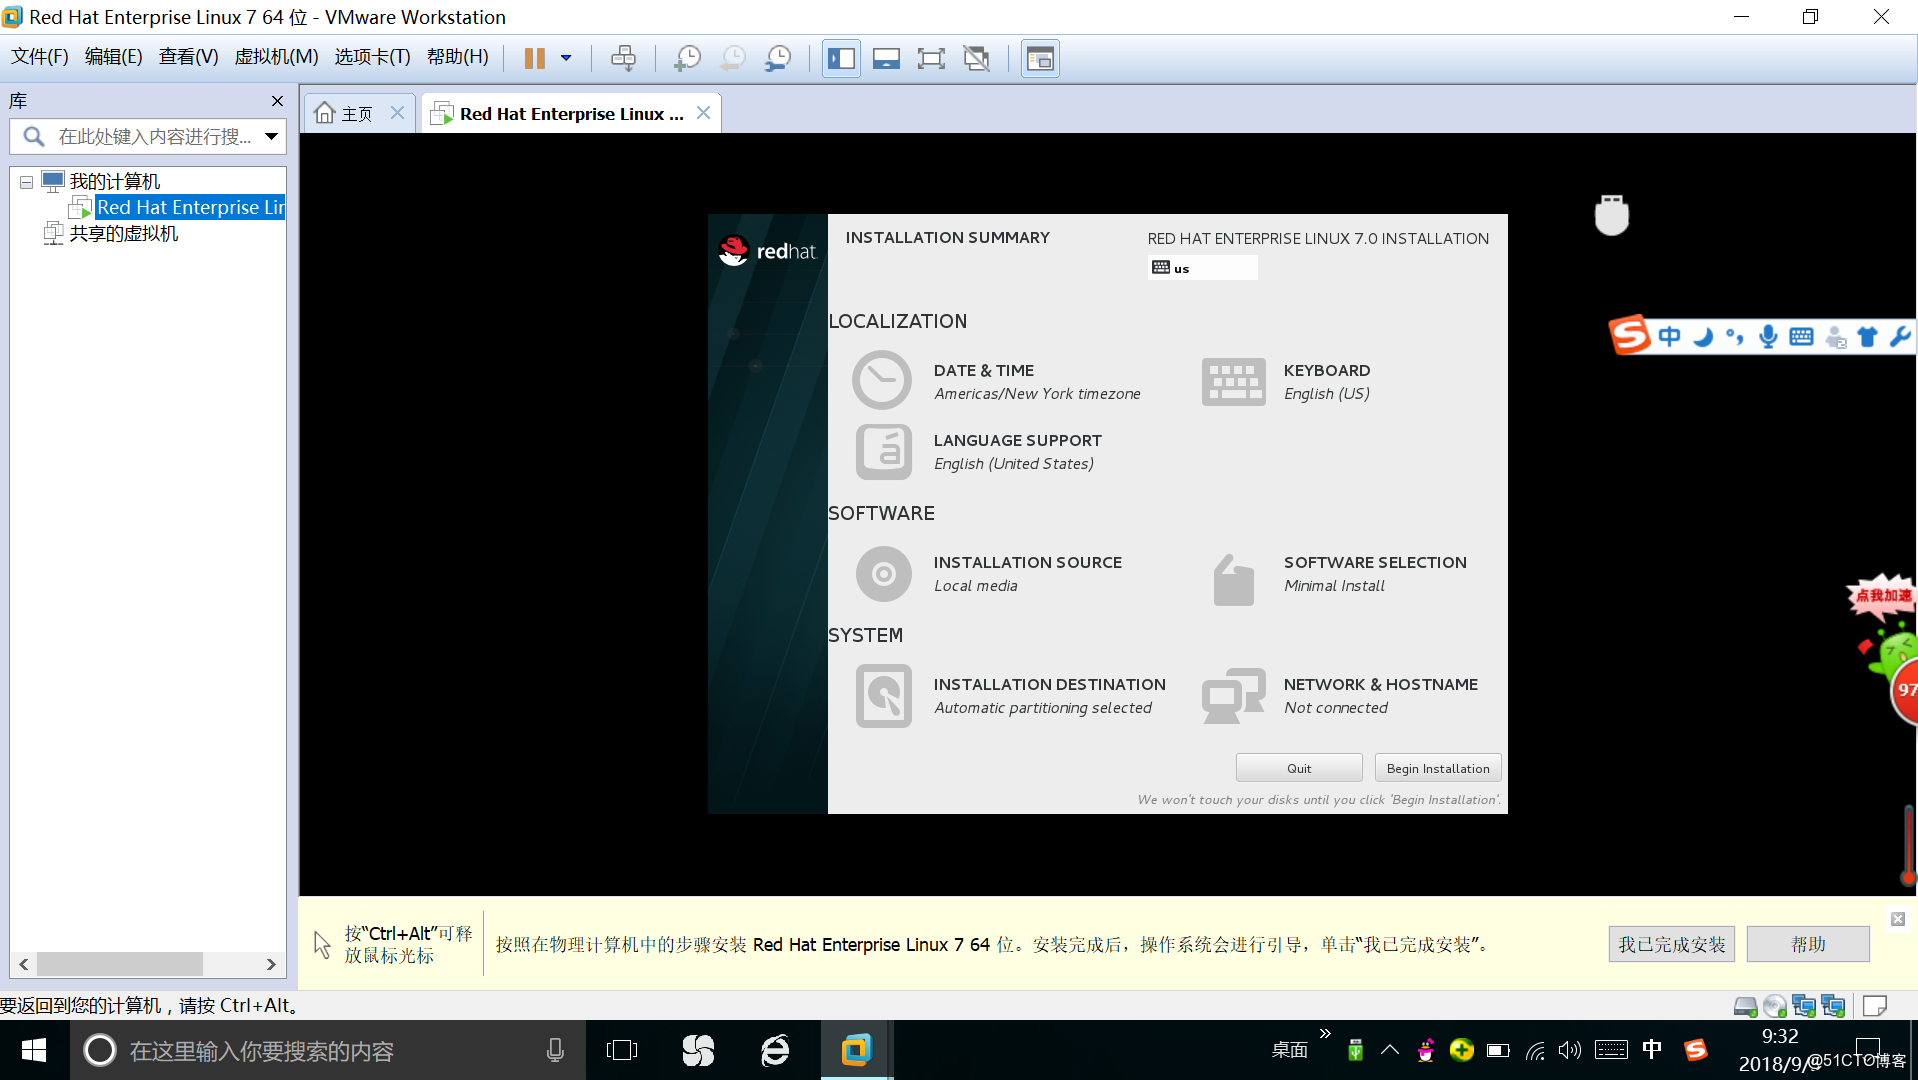Expand the library search dropdown arrow

271,136
